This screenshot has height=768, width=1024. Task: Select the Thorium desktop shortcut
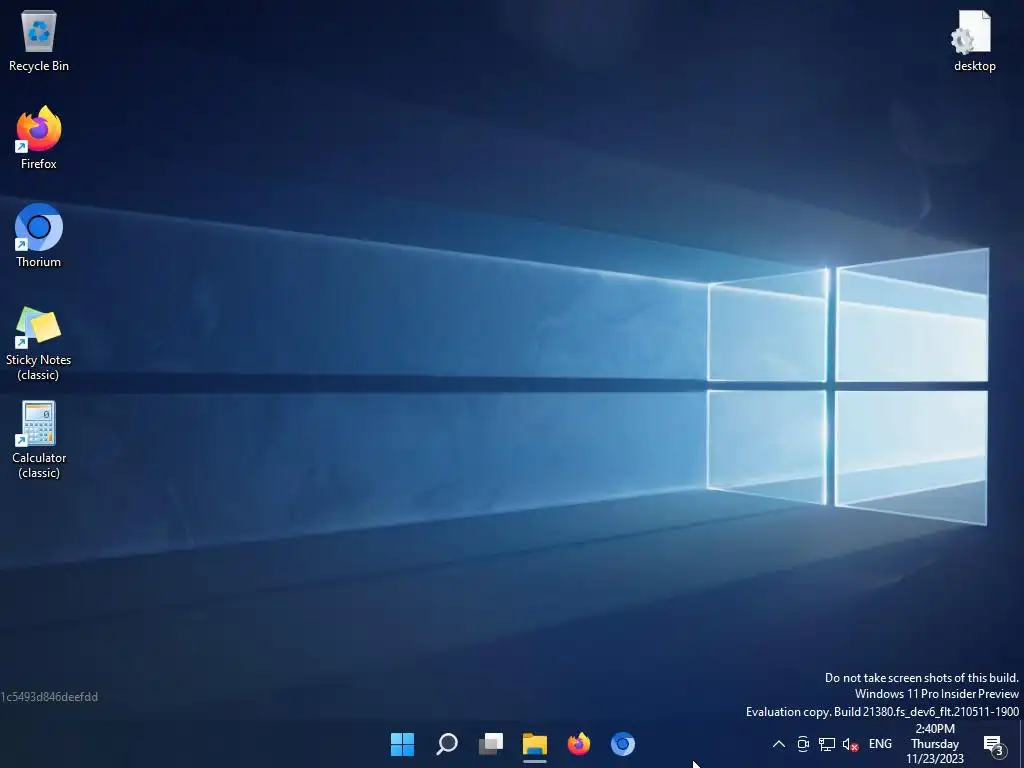[x=39, y=236]
